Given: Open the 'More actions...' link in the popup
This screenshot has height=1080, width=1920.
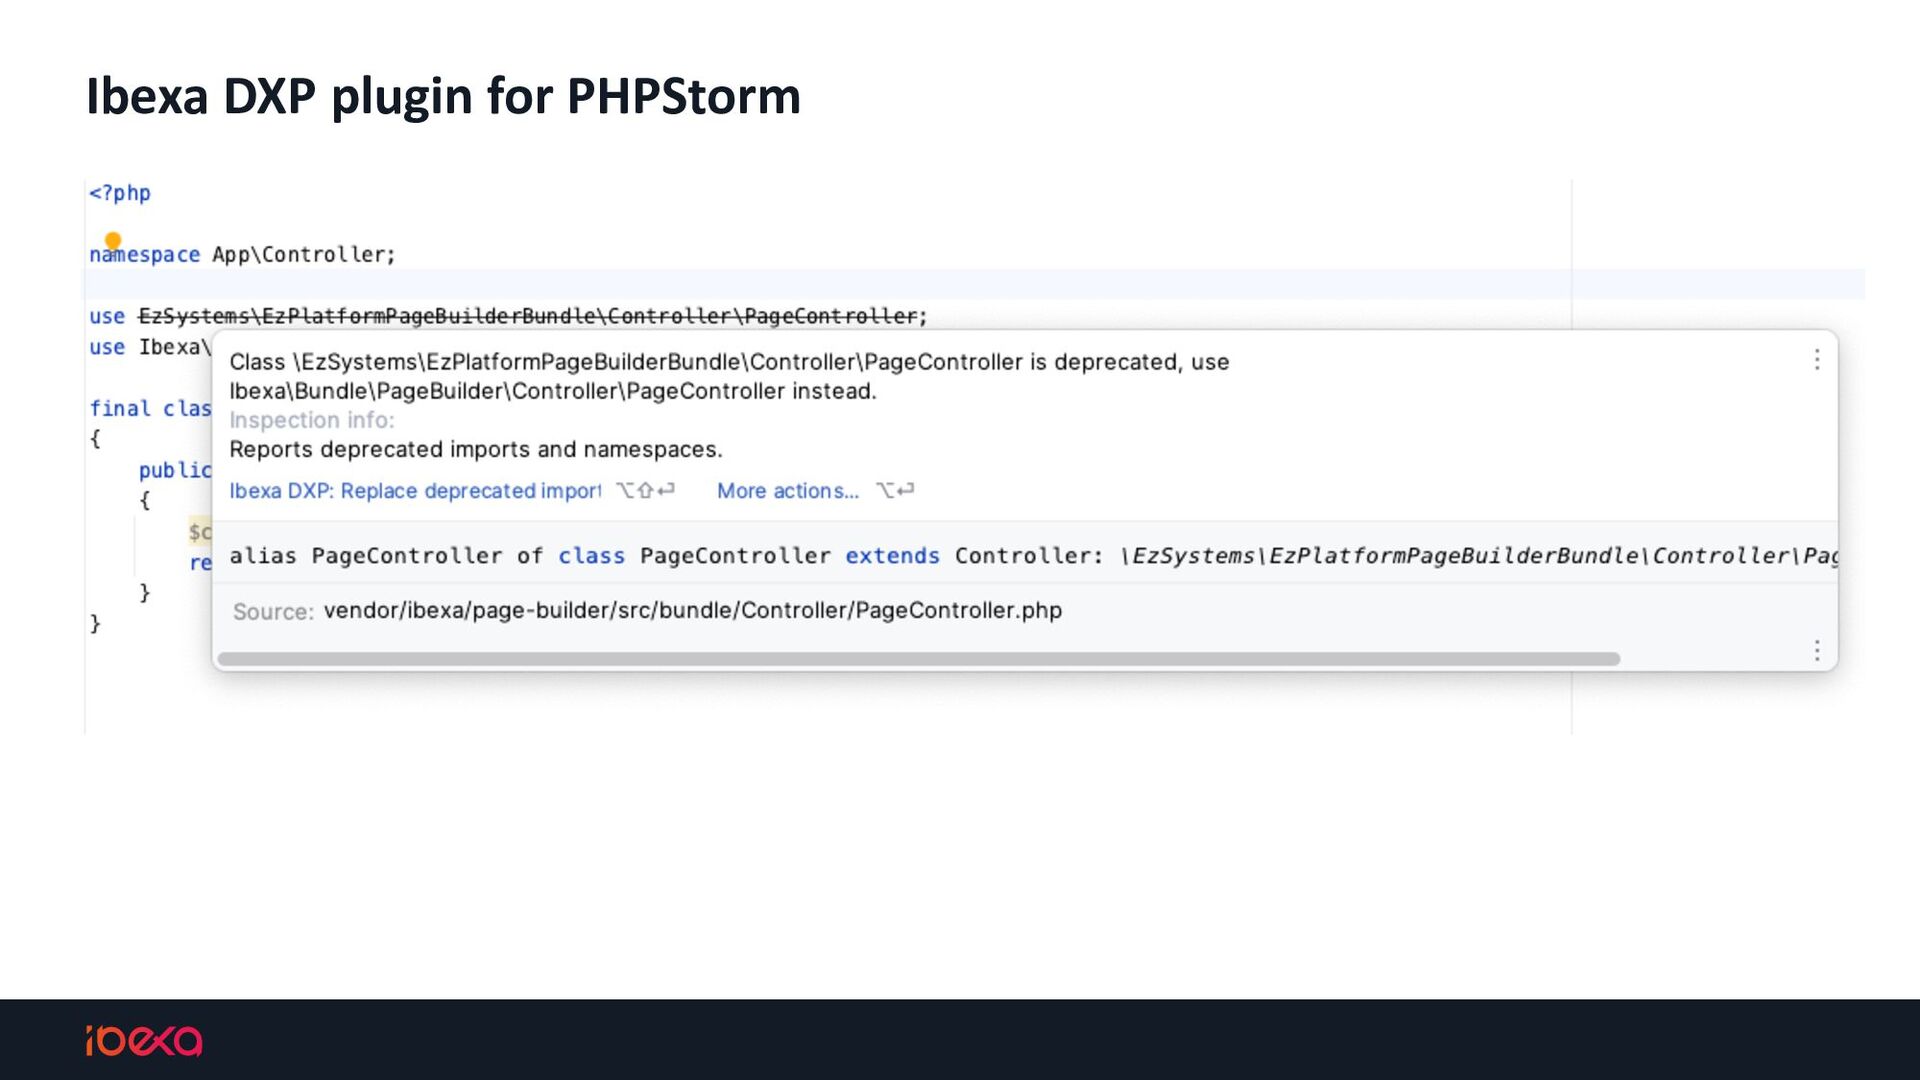Looking at the screenshot, I should [x=788, y=491].
